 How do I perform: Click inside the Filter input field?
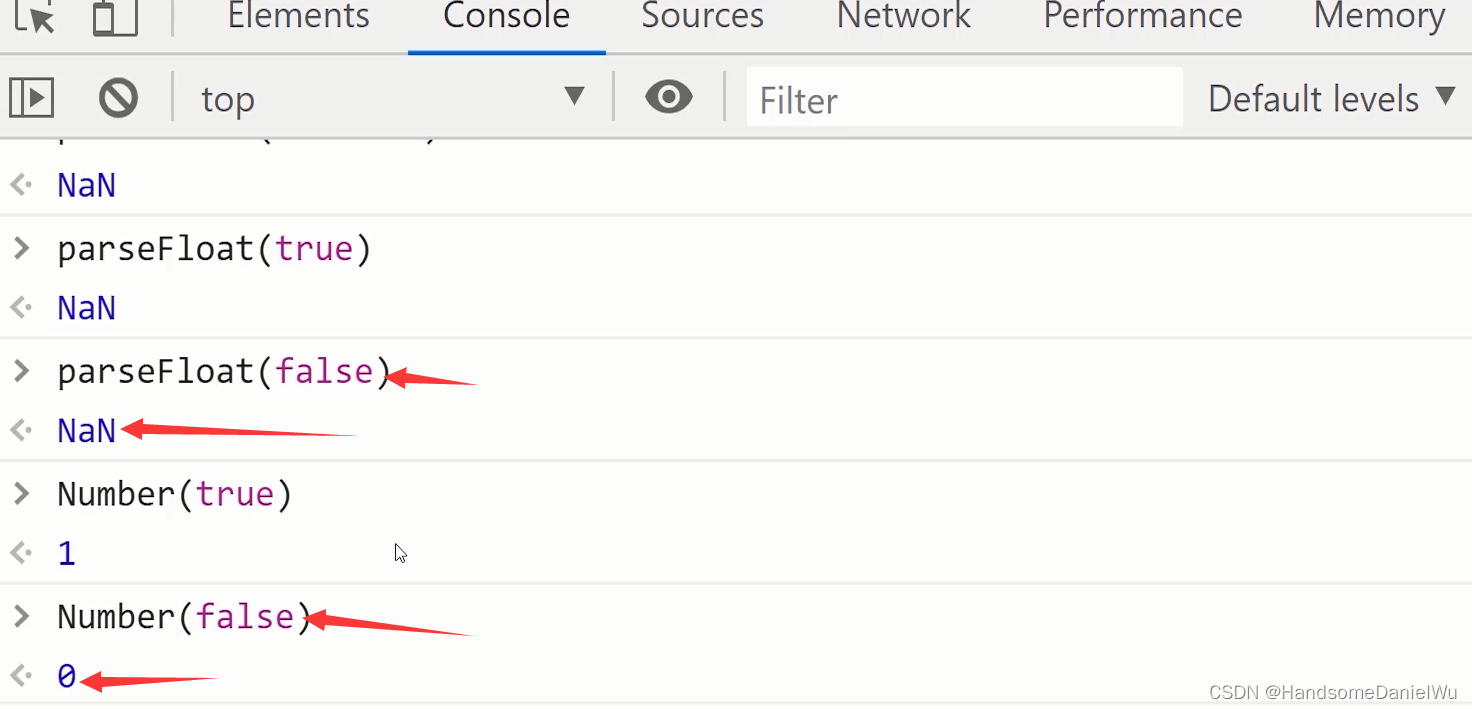click(x=963, y=97)
